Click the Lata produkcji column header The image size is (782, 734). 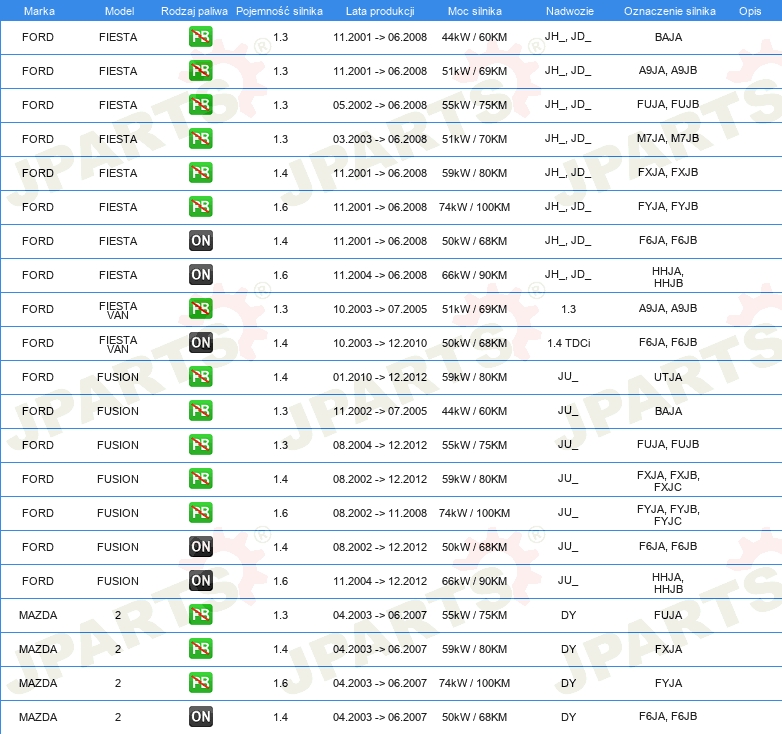[380, 11]
